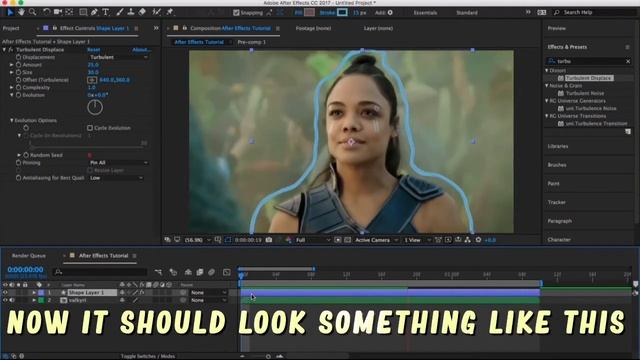The width and height of the screenshot is (640, 360).
Task: Select the Pen tool
Action: click(x=94, y=12)
